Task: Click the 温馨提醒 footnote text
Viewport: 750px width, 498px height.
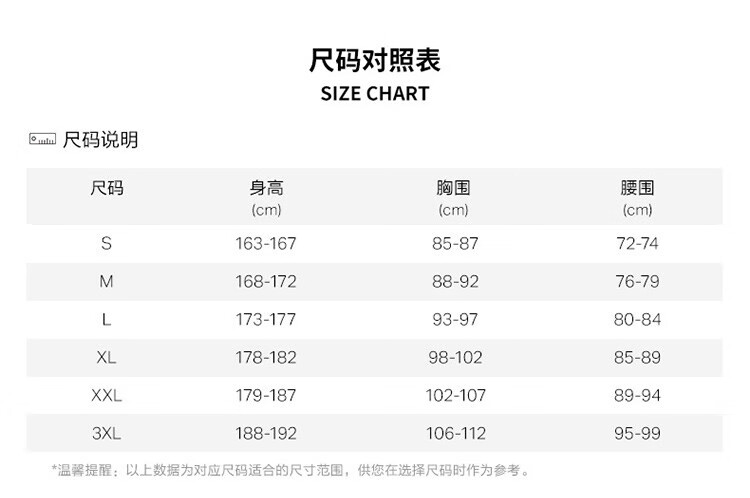Action: (291, 470)
